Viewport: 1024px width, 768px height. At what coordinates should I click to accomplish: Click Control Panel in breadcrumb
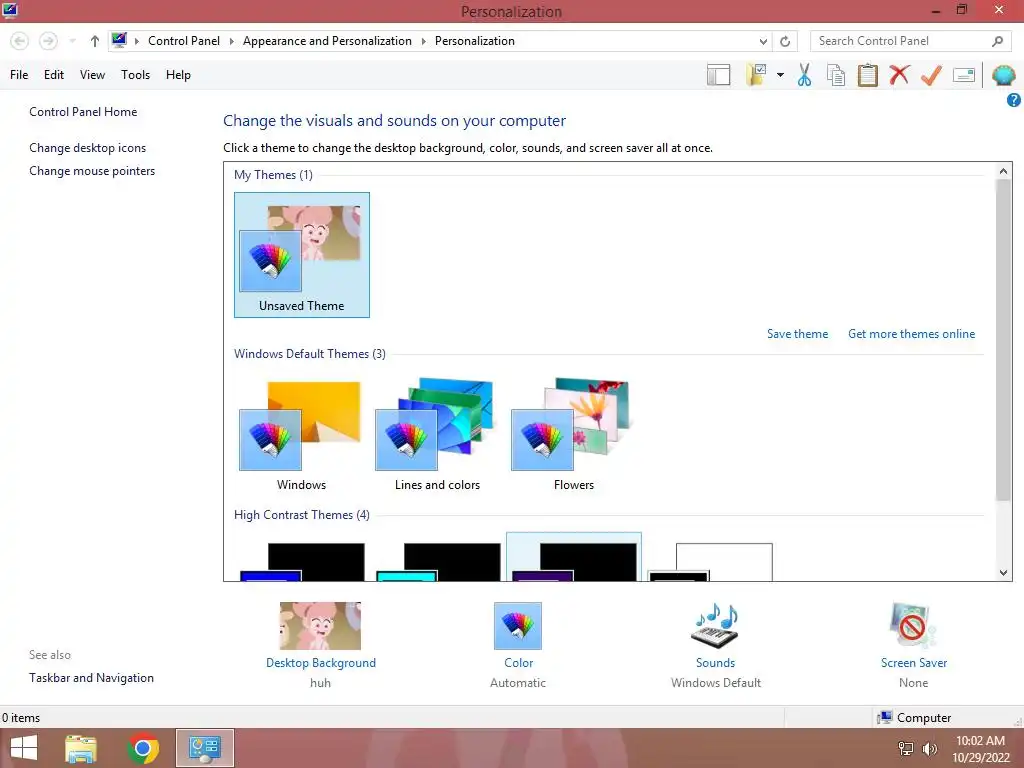[184, 41]
